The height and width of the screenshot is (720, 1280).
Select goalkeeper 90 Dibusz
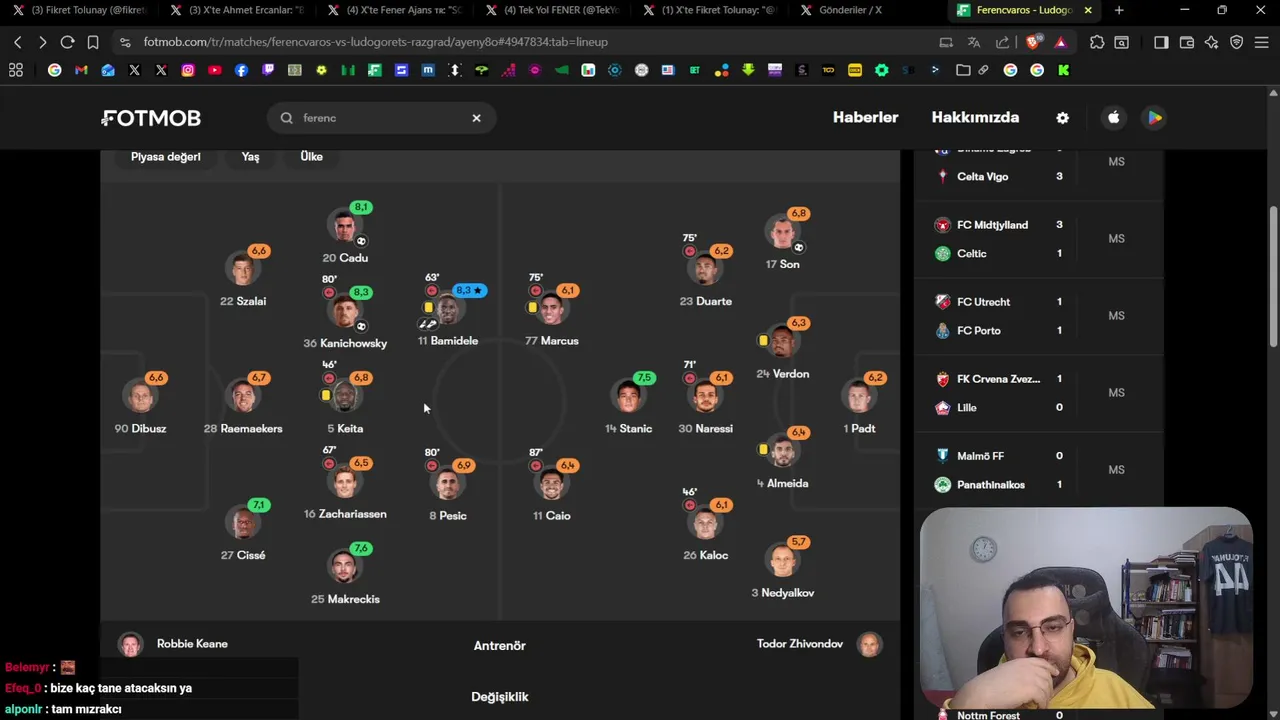click(141, 404)
